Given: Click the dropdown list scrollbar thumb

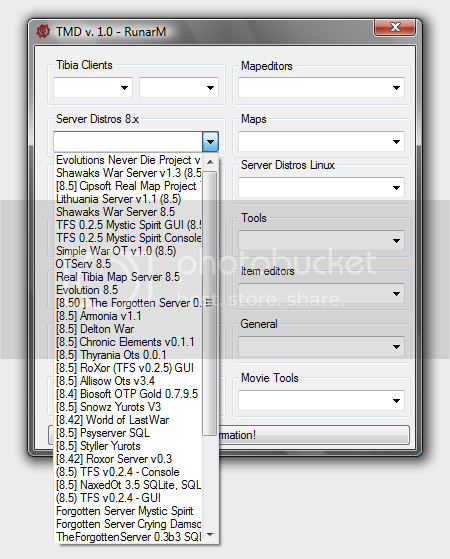Looking at the screenshot, I should (x=210, y=303).
